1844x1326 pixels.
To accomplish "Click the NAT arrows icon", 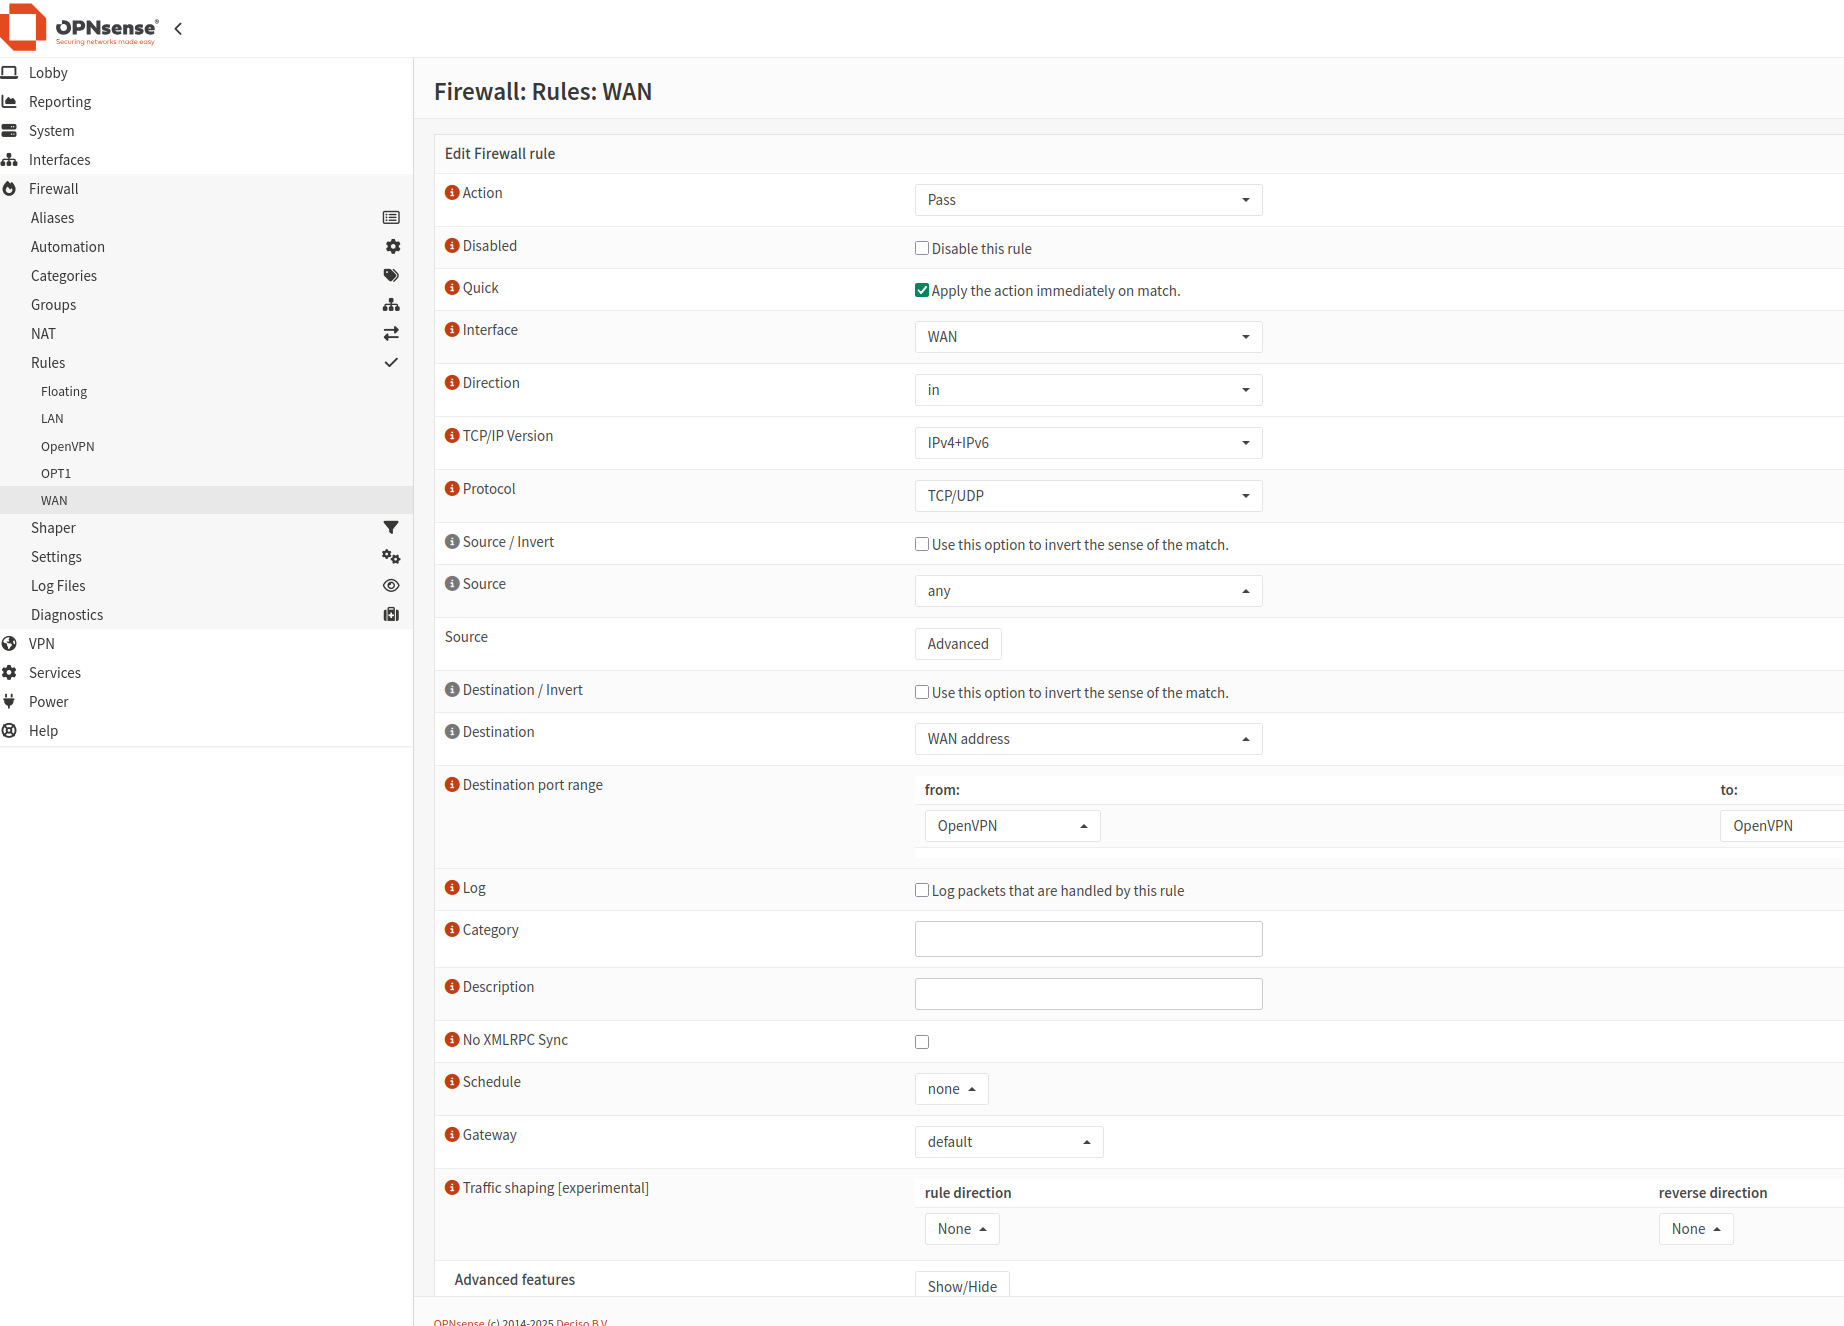I will point(391,334).
